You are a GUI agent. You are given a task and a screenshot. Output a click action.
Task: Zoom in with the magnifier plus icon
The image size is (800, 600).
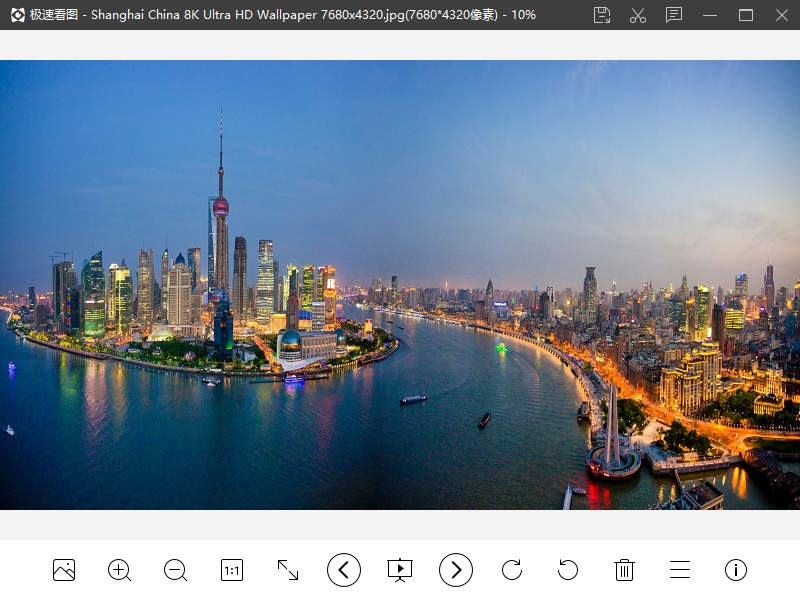120,570
